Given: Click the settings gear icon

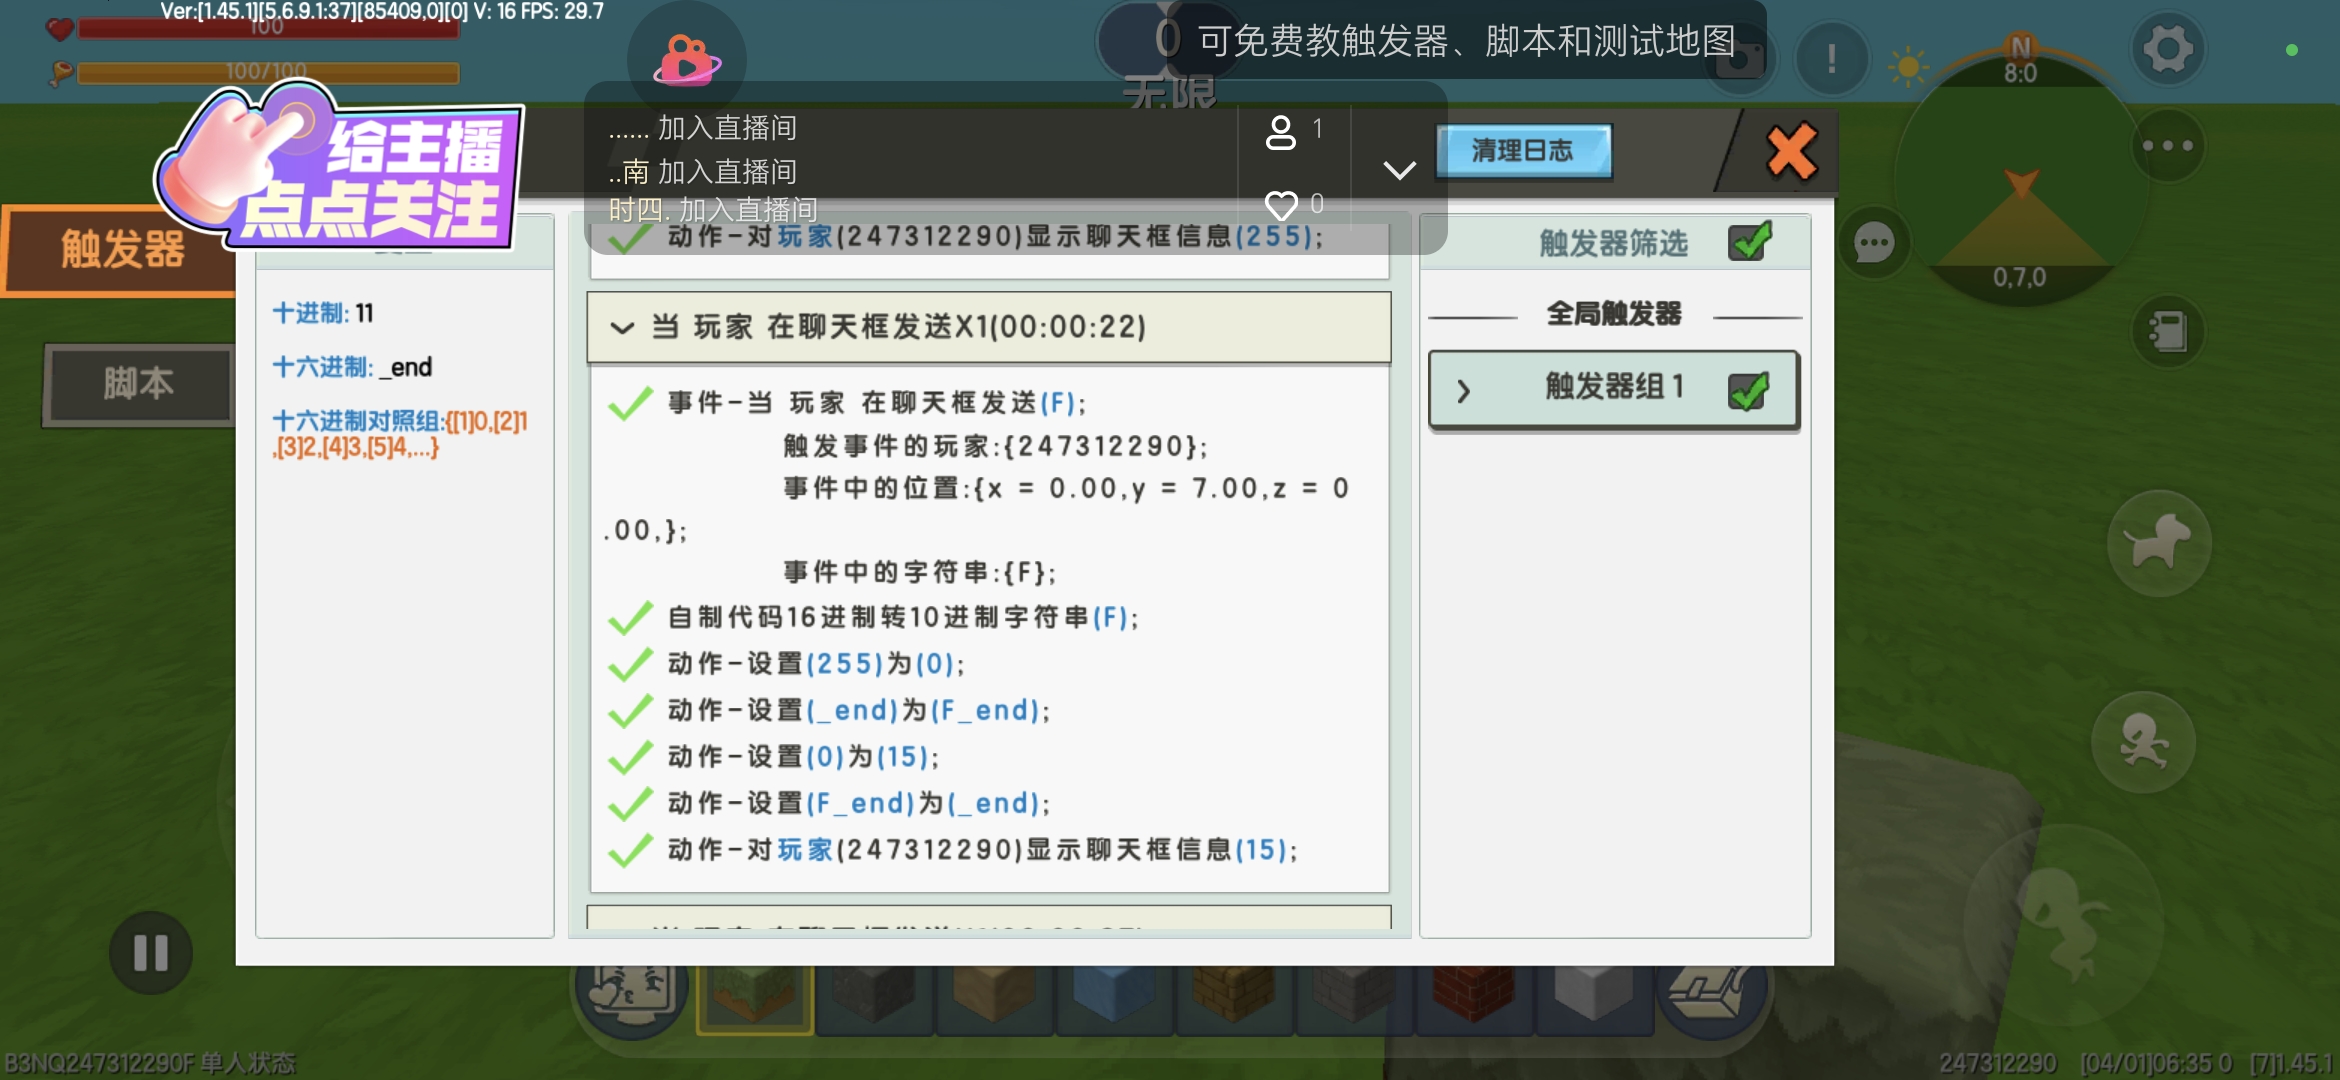Looking at the screenshot, I should click(2167, 50).
